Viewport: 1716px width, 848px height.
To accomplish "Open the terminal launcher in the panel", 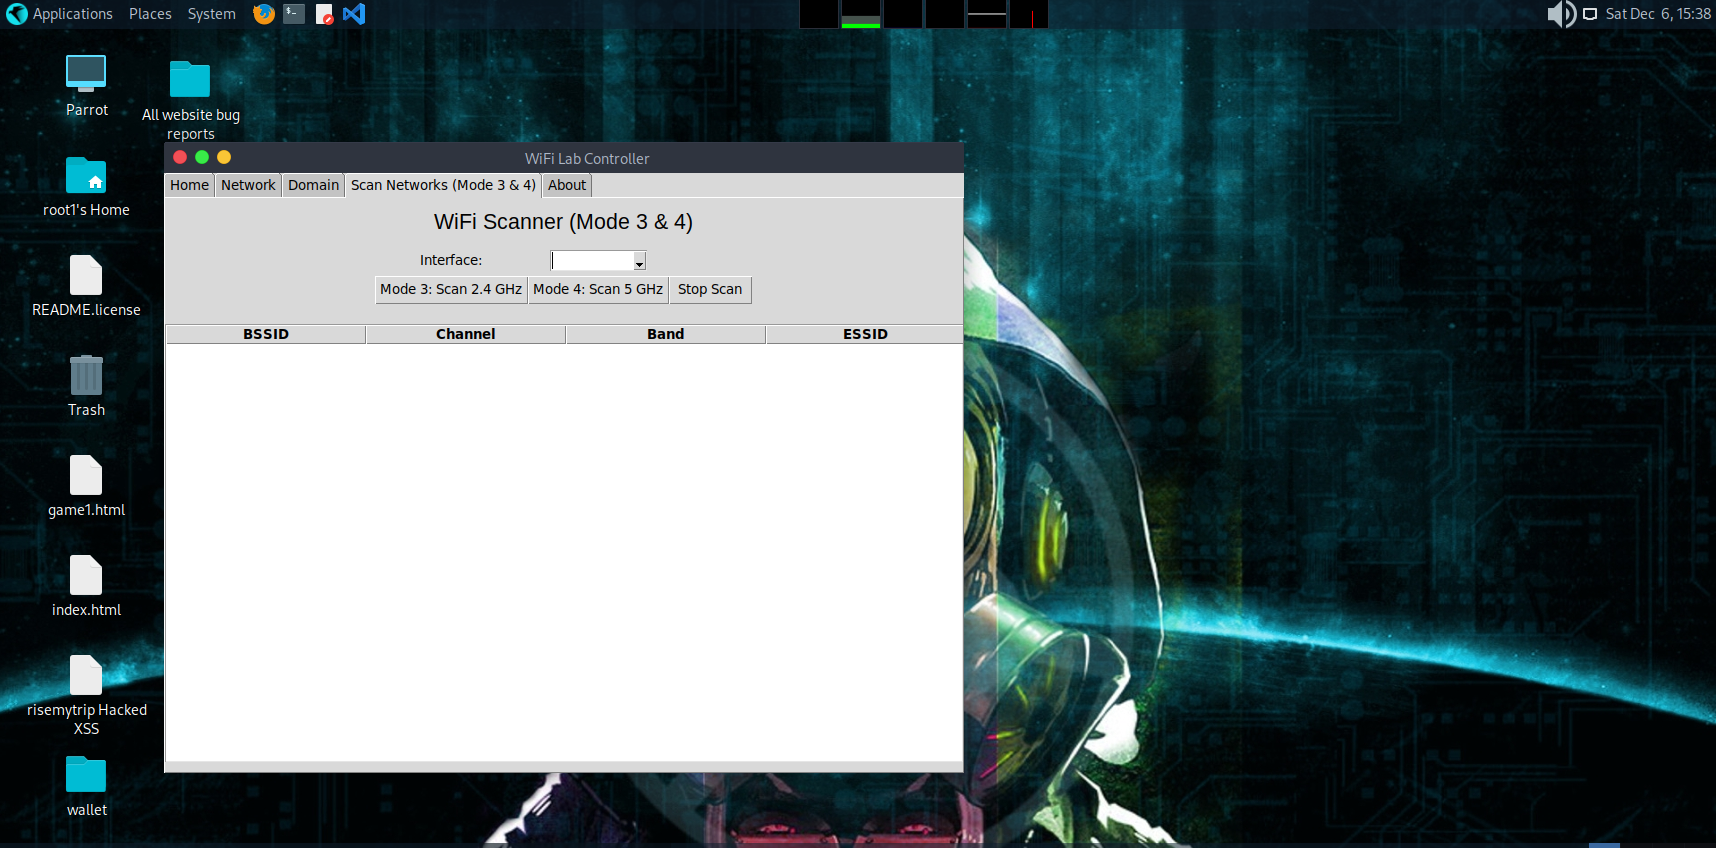I will coord(294,14).
